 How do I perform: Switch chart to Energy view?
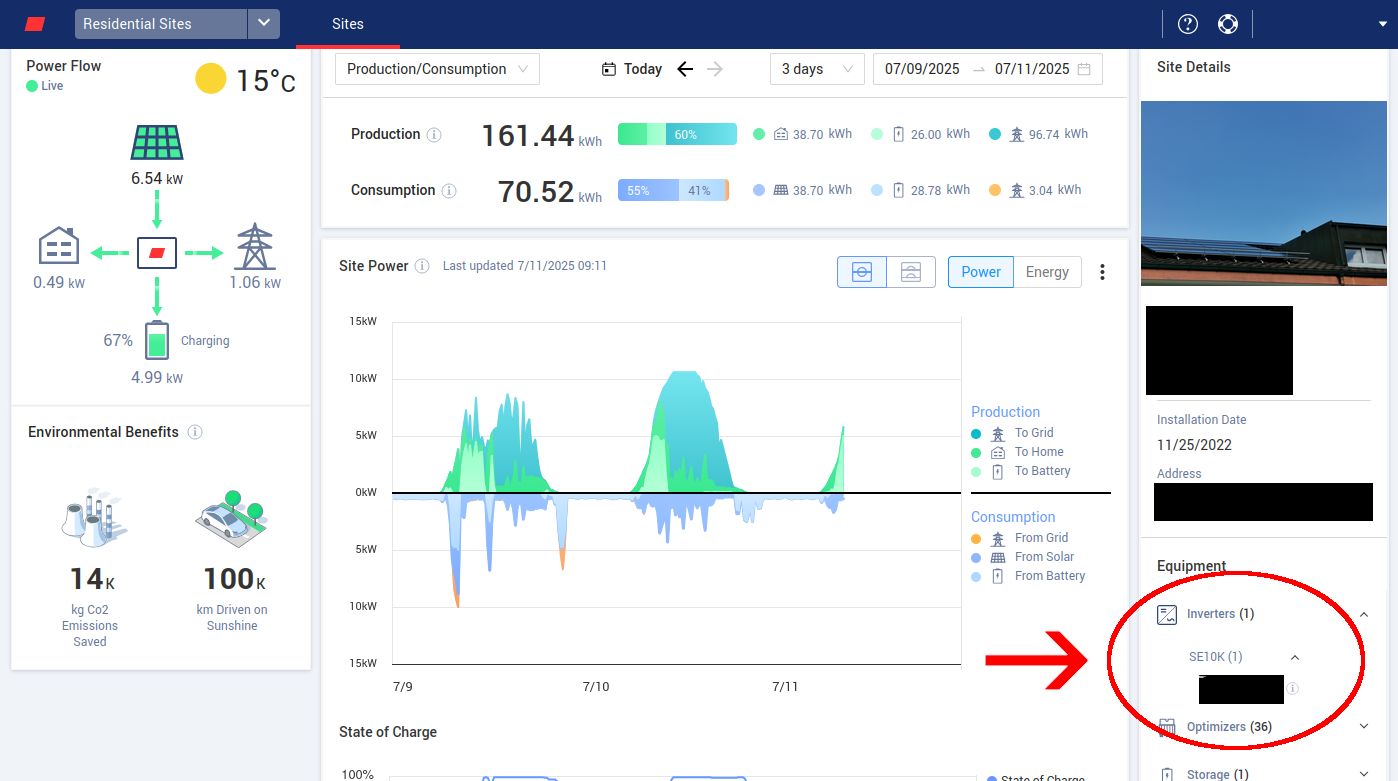coord(1047,272)
